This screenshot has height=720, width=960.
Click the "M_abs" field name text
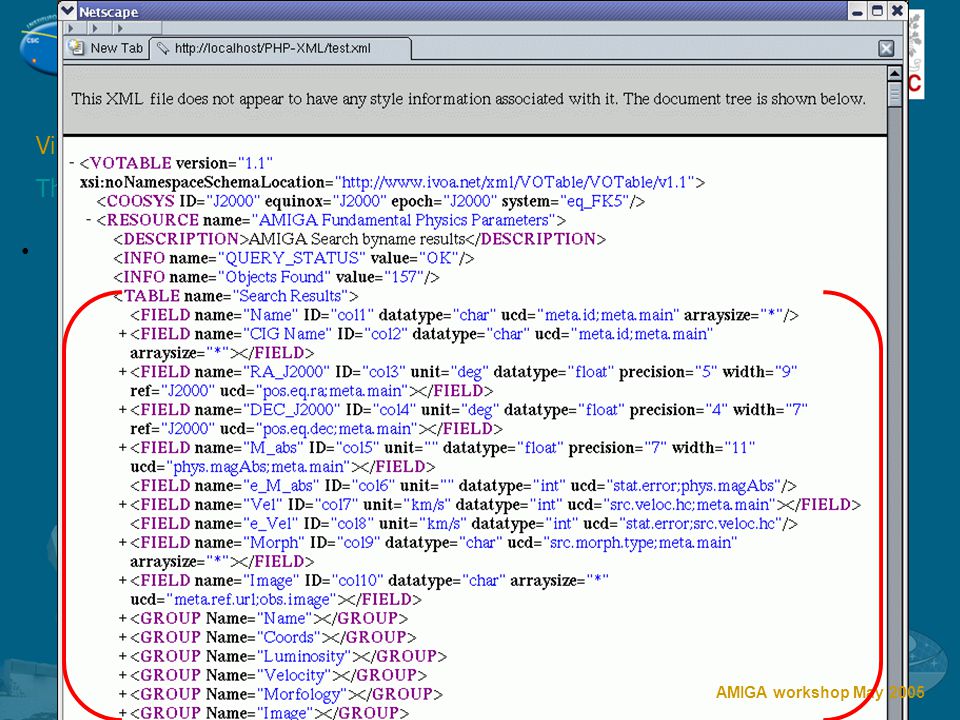[x=273, y=448]
